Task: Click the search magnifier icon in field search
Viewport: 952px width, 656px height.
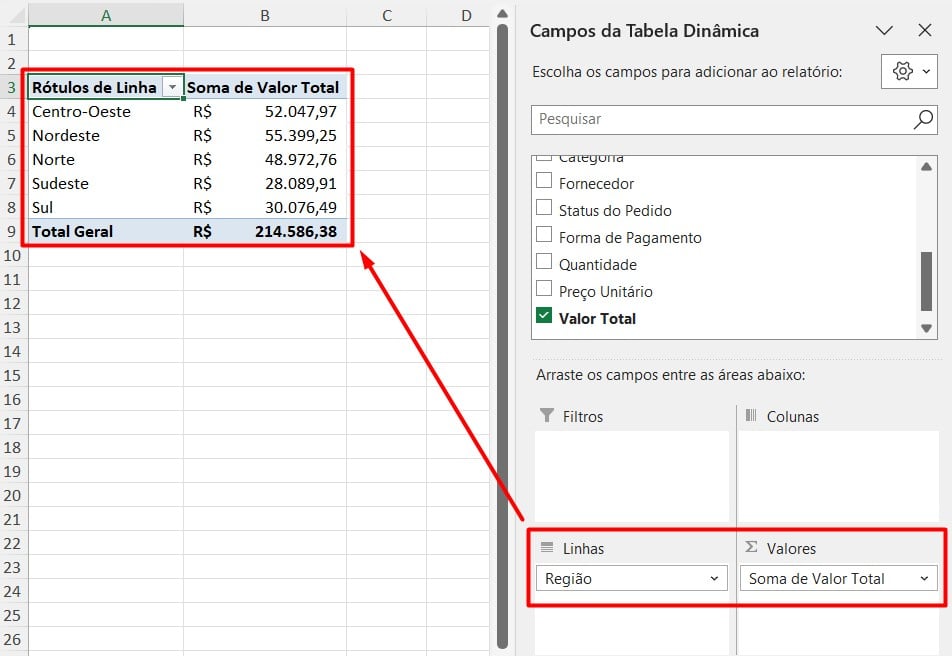Action: (x=923, y=119)
